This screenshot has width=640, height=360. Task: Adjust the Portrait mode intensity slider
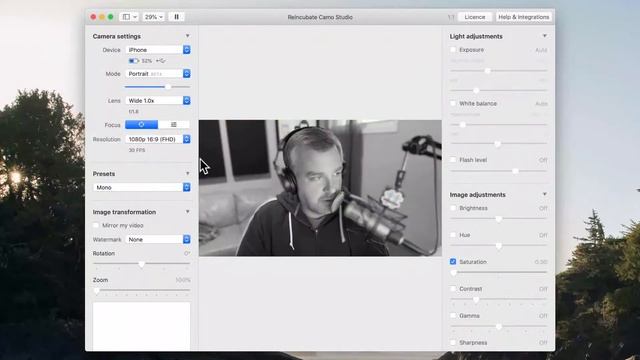click(167, 87)
